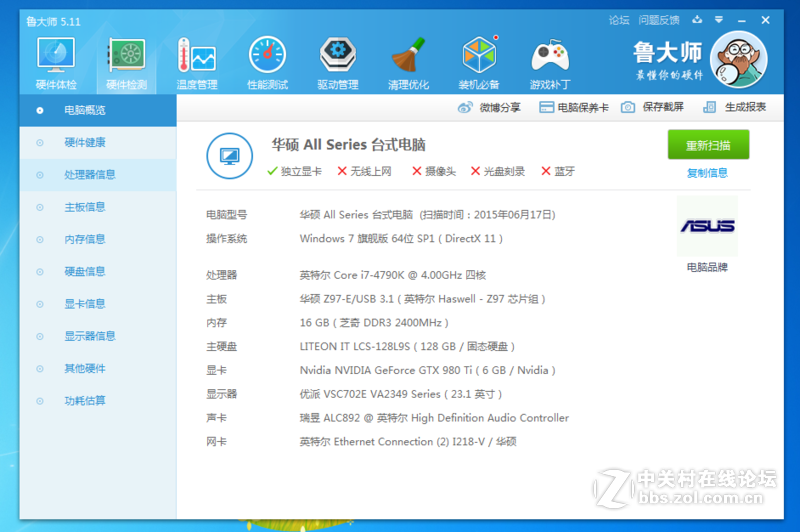Screen dimensions: 800x532
Task: Open 温度管理 temperature management
Action: [197, 63]
